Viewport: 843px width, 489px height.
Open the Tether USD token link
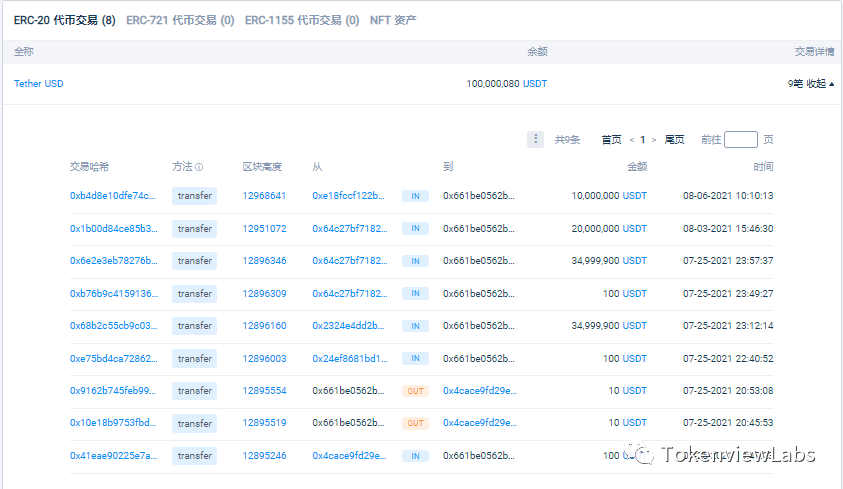click(x=39, y=84)
